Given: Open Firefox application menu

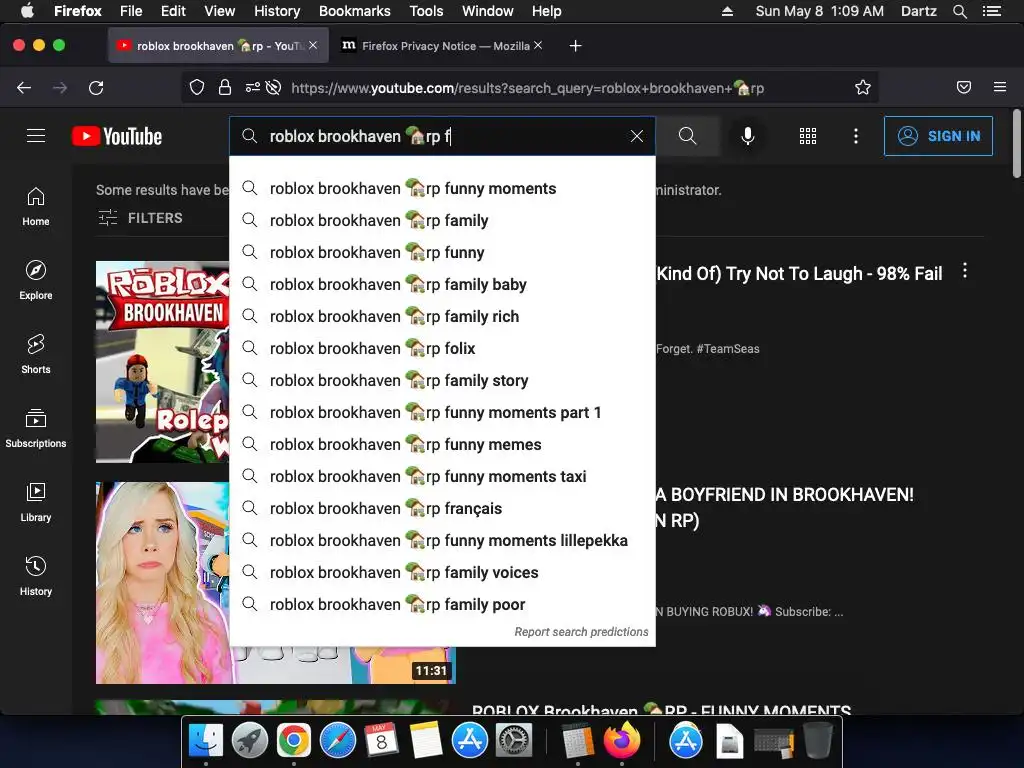Looking at the screenshot, I should click(x=1000, y=87).
